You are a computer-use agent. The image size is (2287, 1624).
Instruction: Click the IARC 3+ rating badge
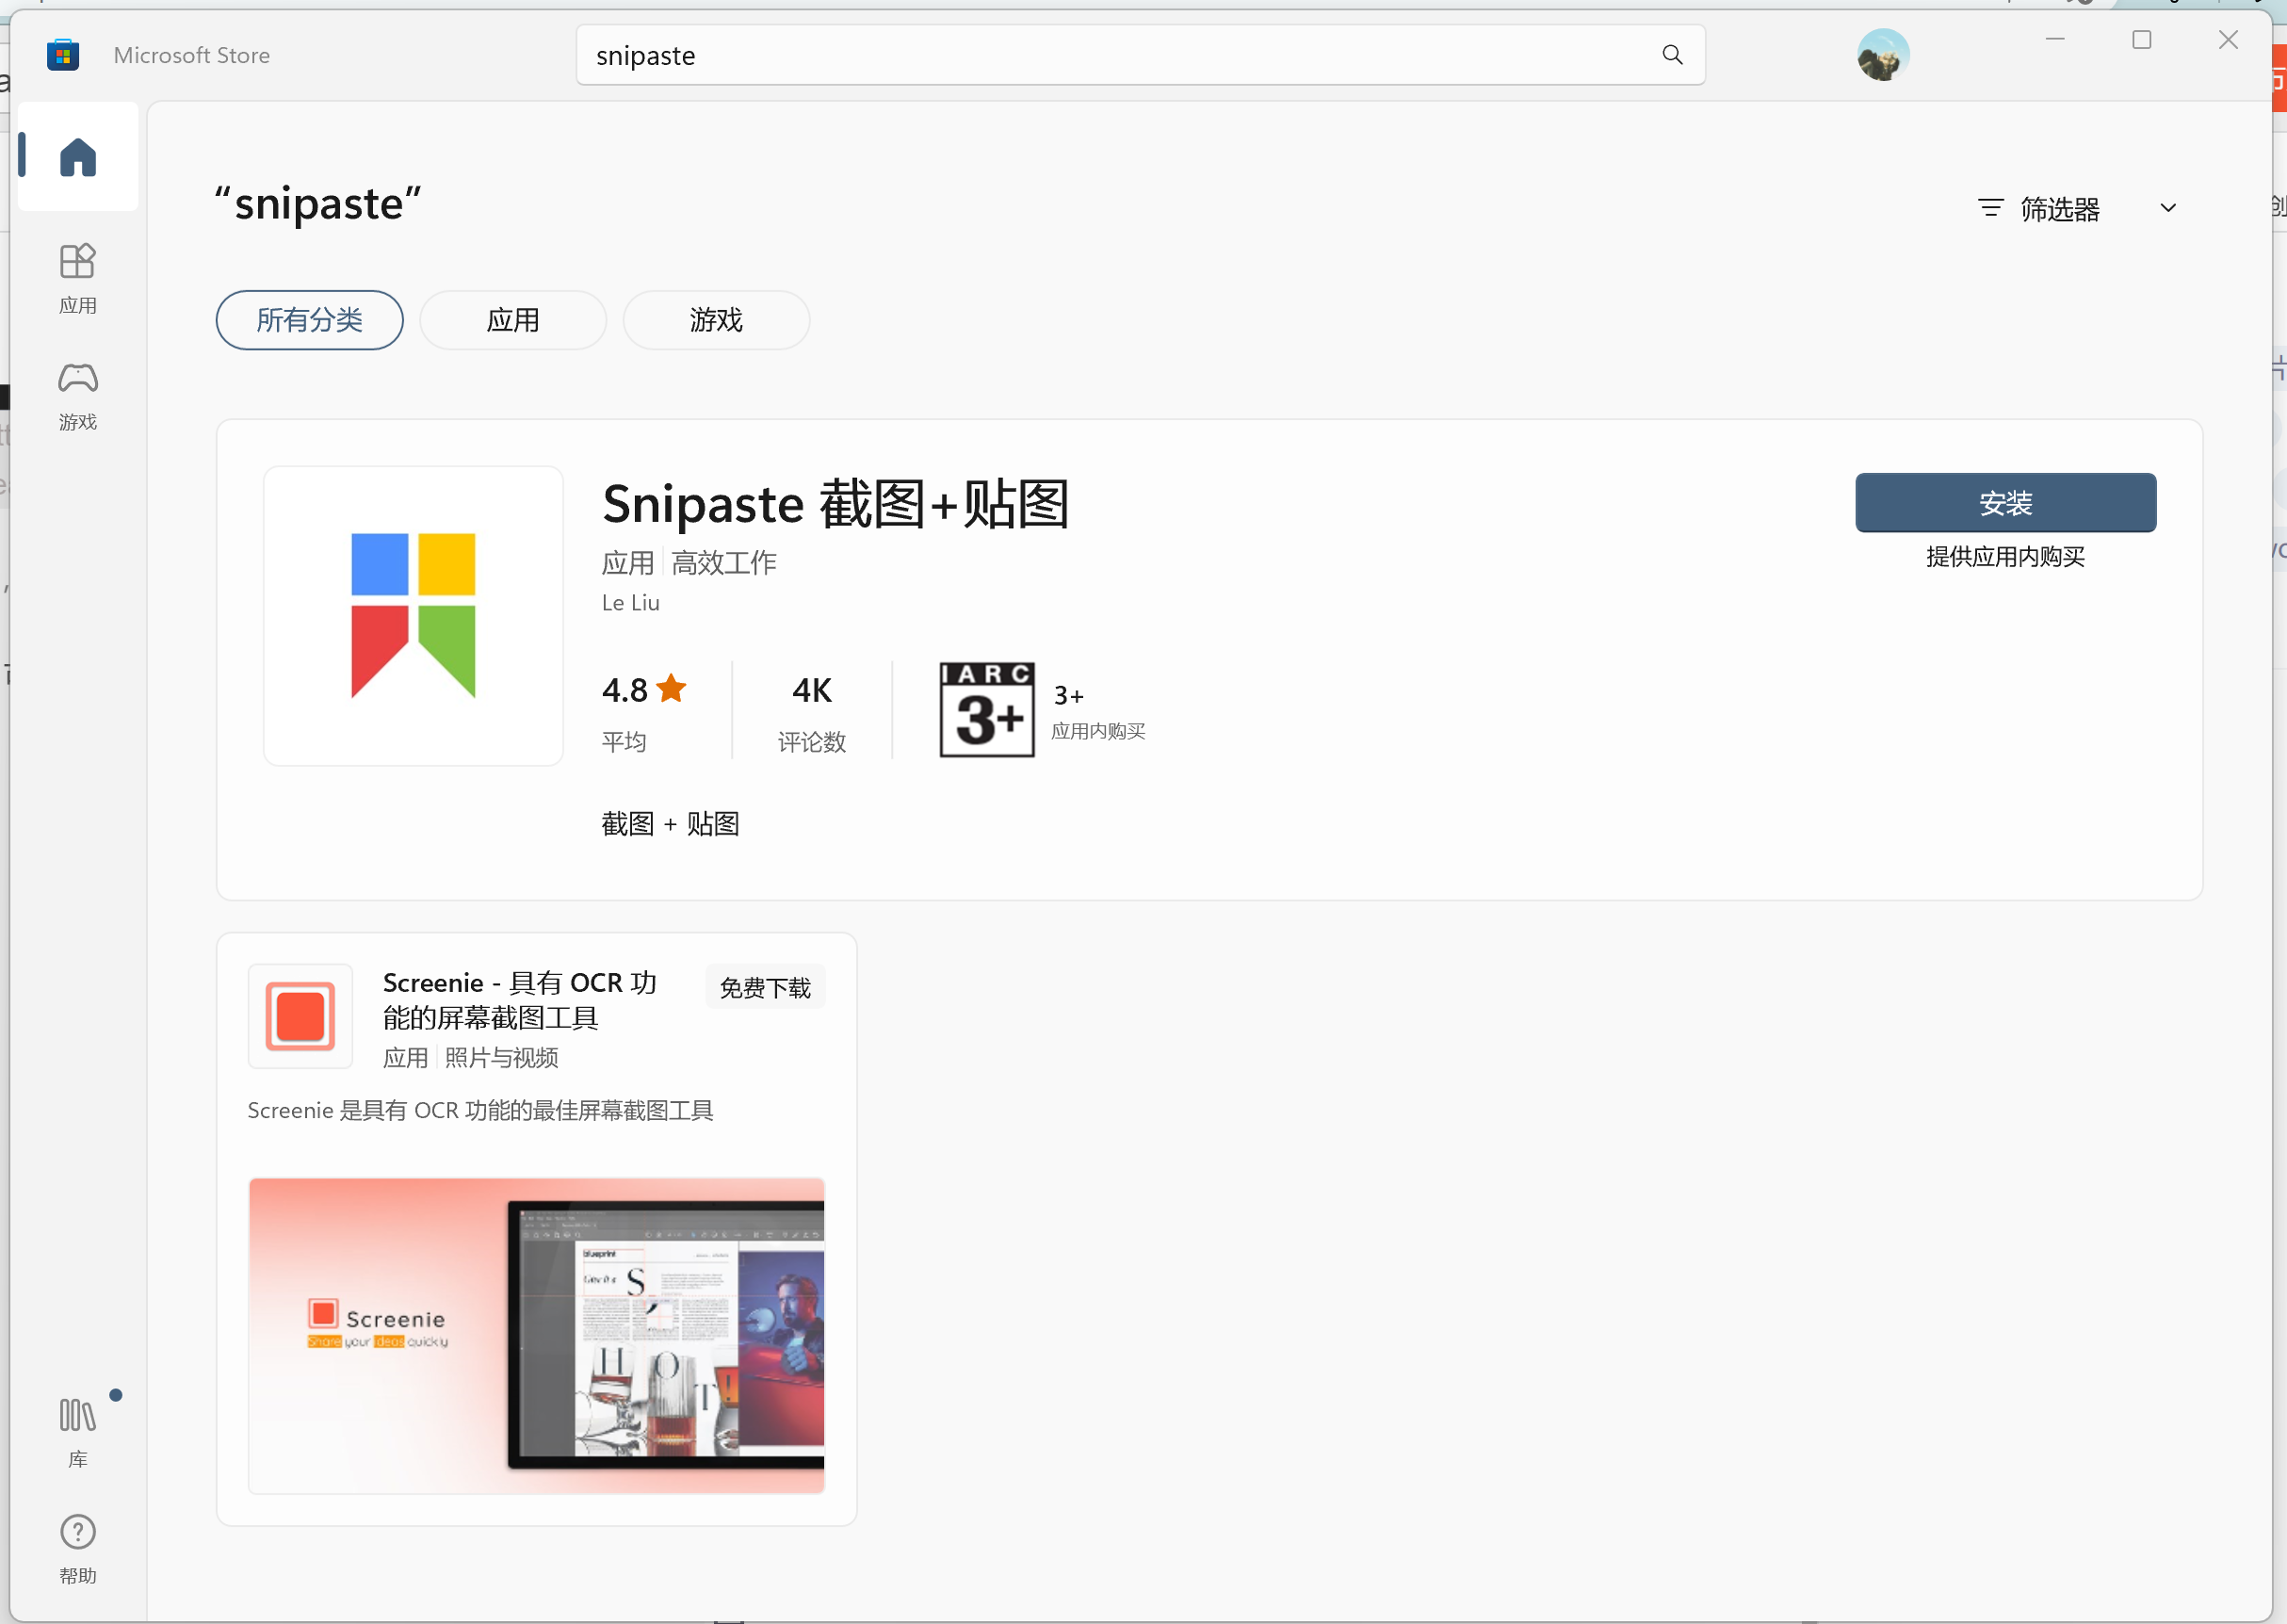[x=987, y=709]
